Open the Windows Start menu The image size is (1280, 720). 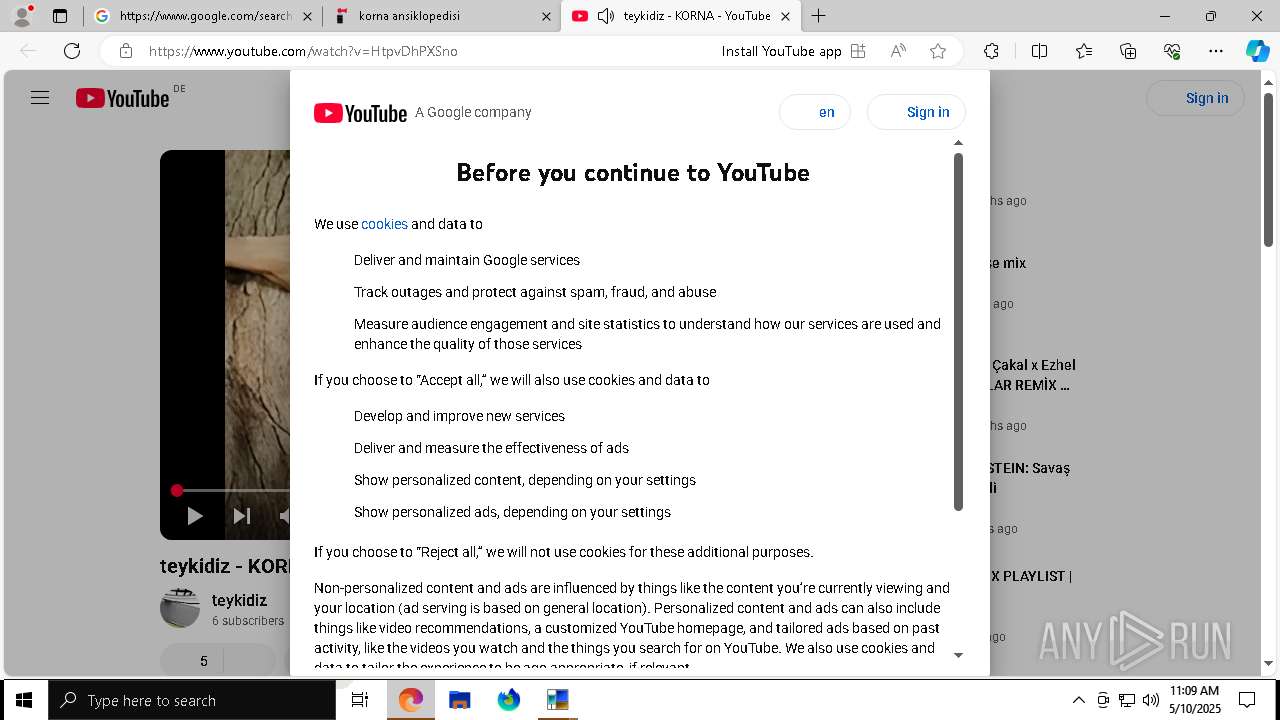click(23, 700)
